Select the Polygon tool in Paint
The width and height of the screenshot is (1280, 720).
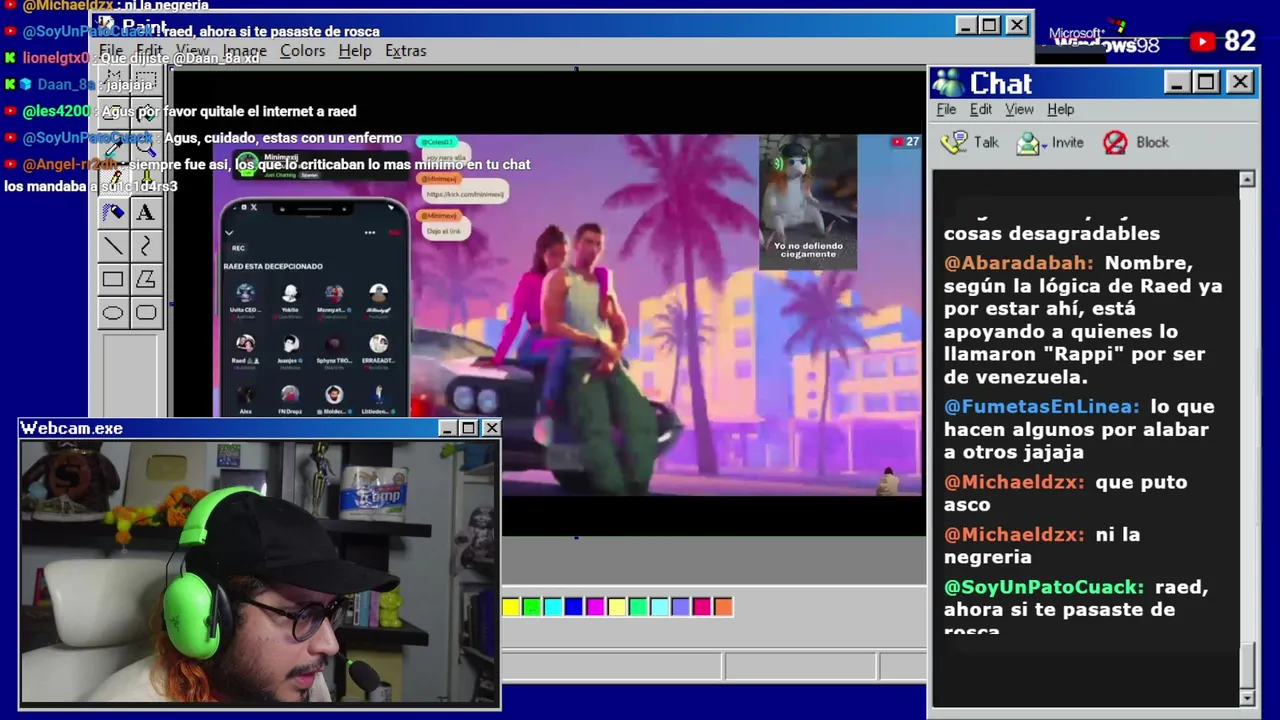click(x=145, y=280)
